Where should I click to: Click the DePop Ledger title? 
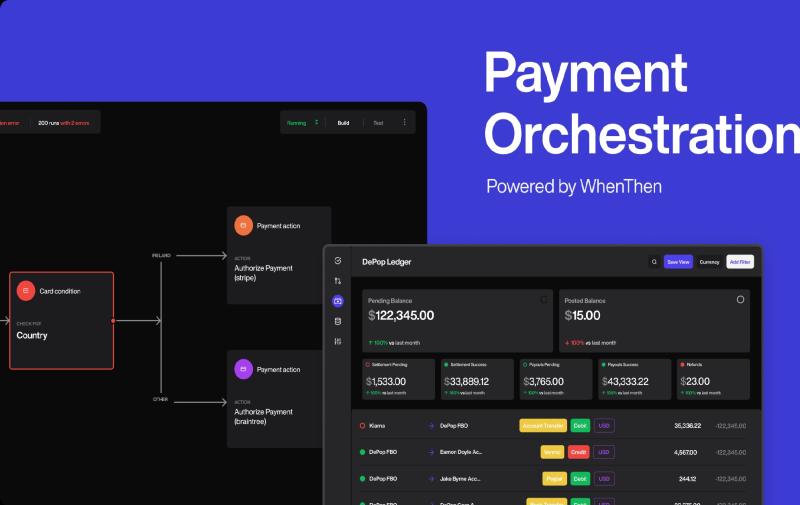coord(386,262)
